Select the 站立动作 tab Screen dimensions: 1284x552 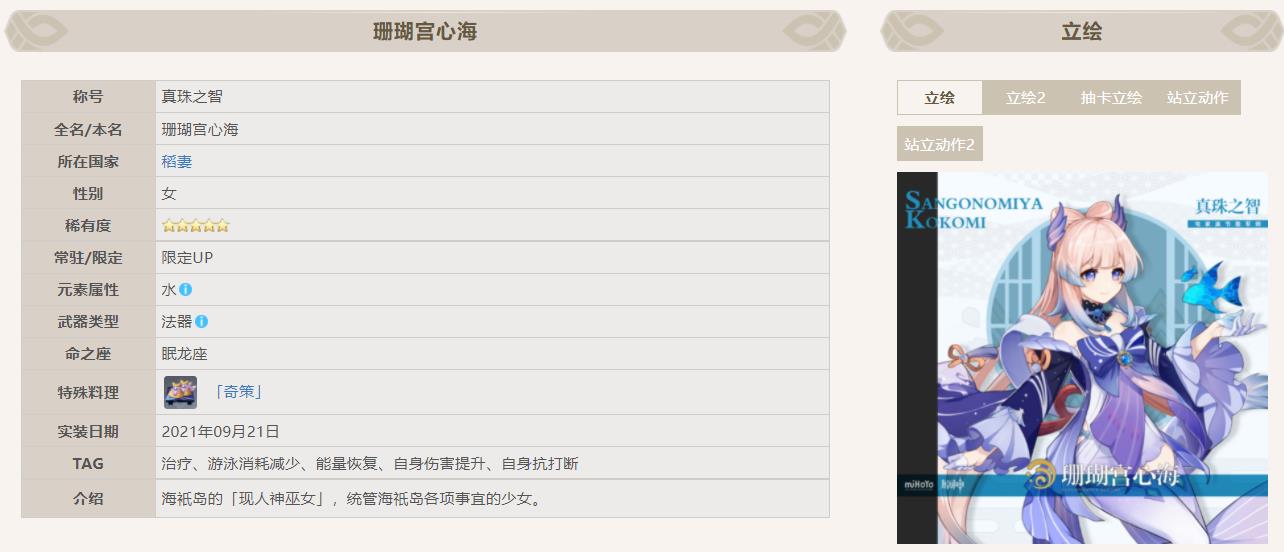(x=1197, y=98)
